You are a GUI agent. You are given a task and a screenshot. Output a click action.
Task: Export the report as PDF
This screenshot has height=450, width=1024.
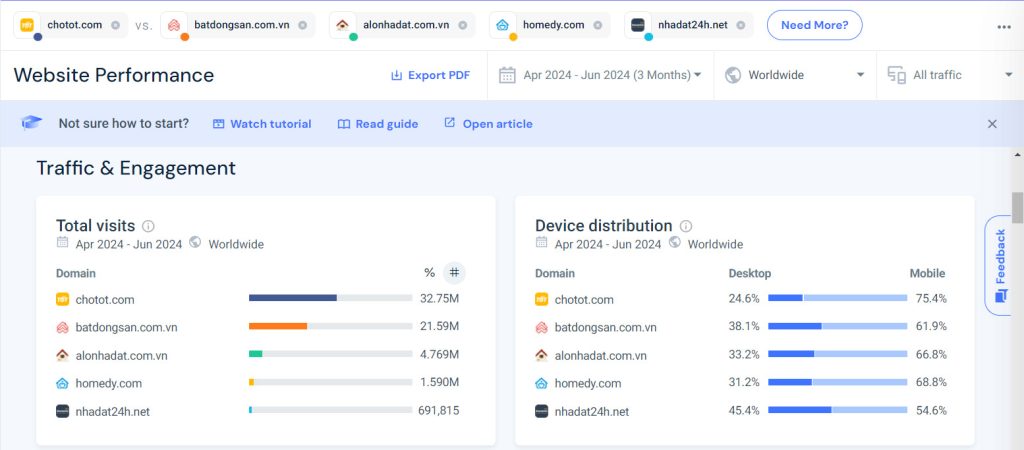pos(430,75)
